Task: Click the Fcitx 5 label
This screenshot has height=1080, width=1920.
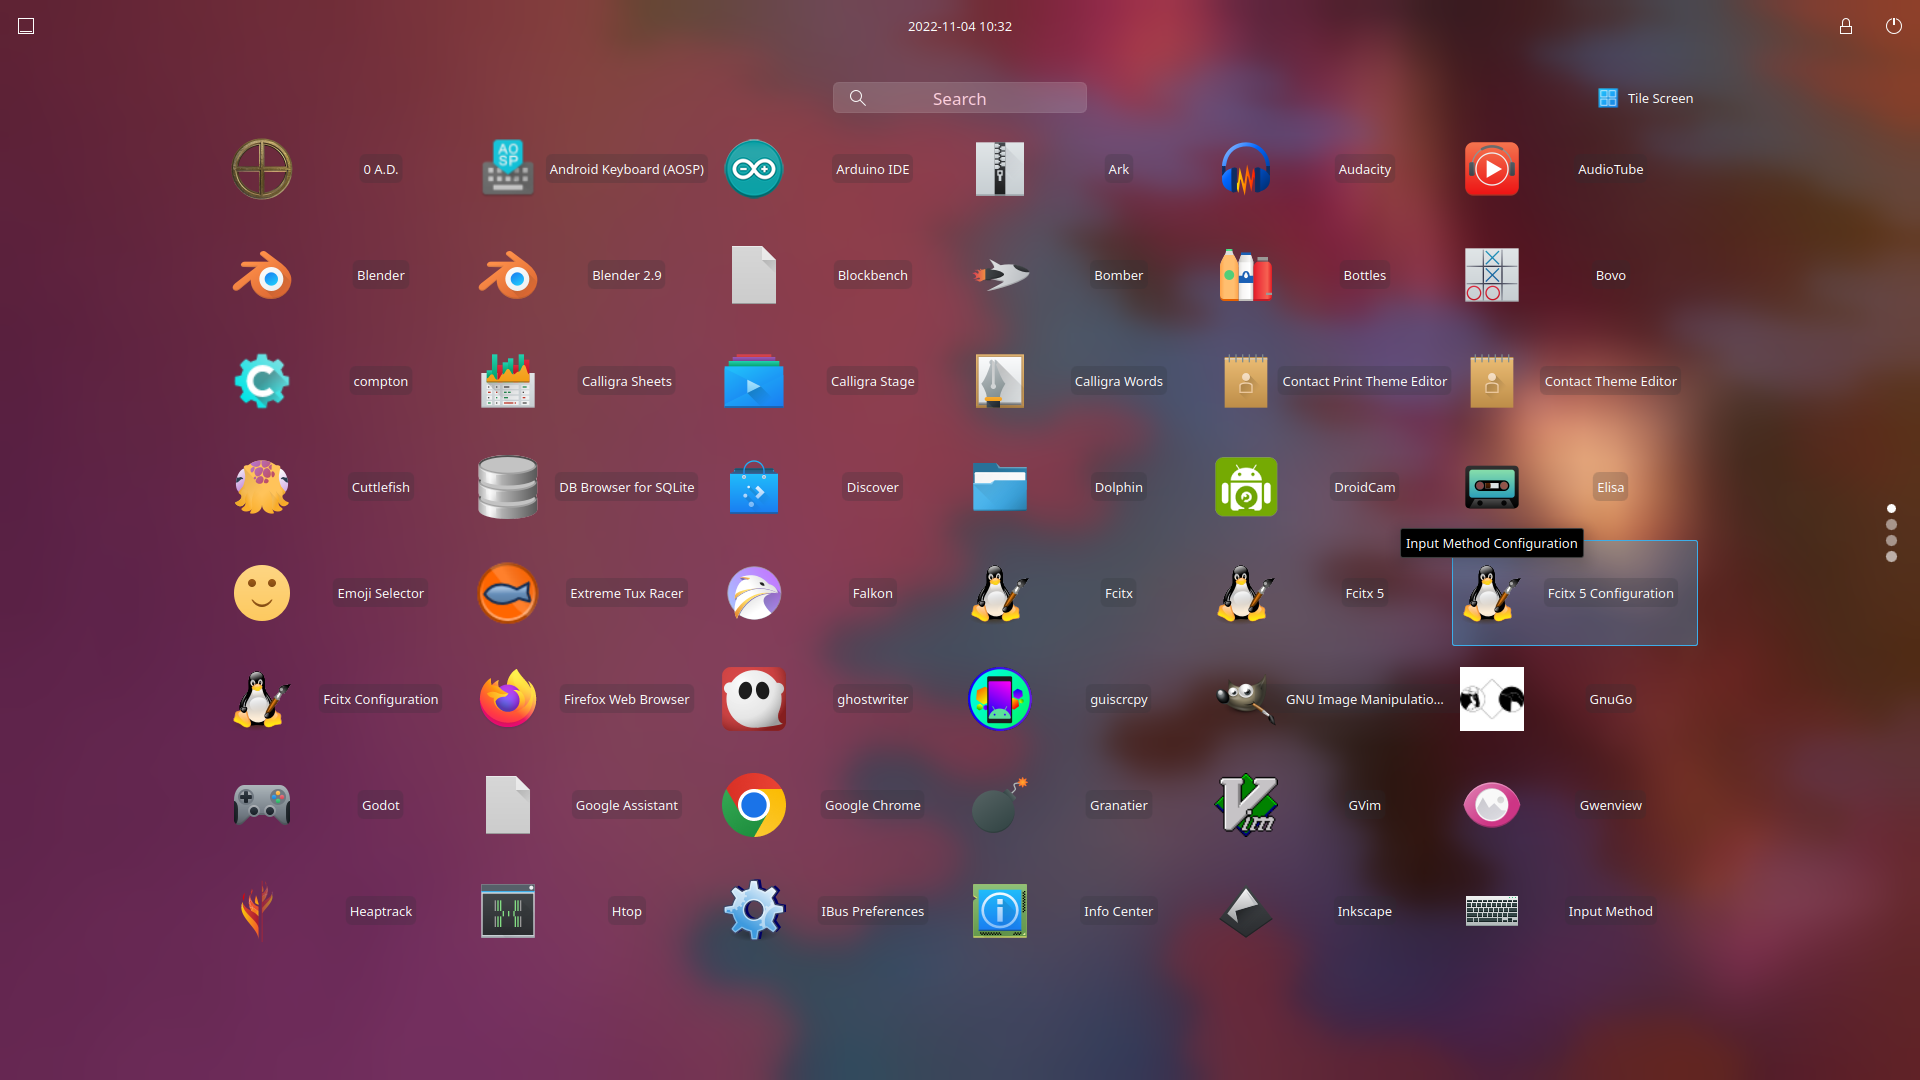Action: 1365,593
